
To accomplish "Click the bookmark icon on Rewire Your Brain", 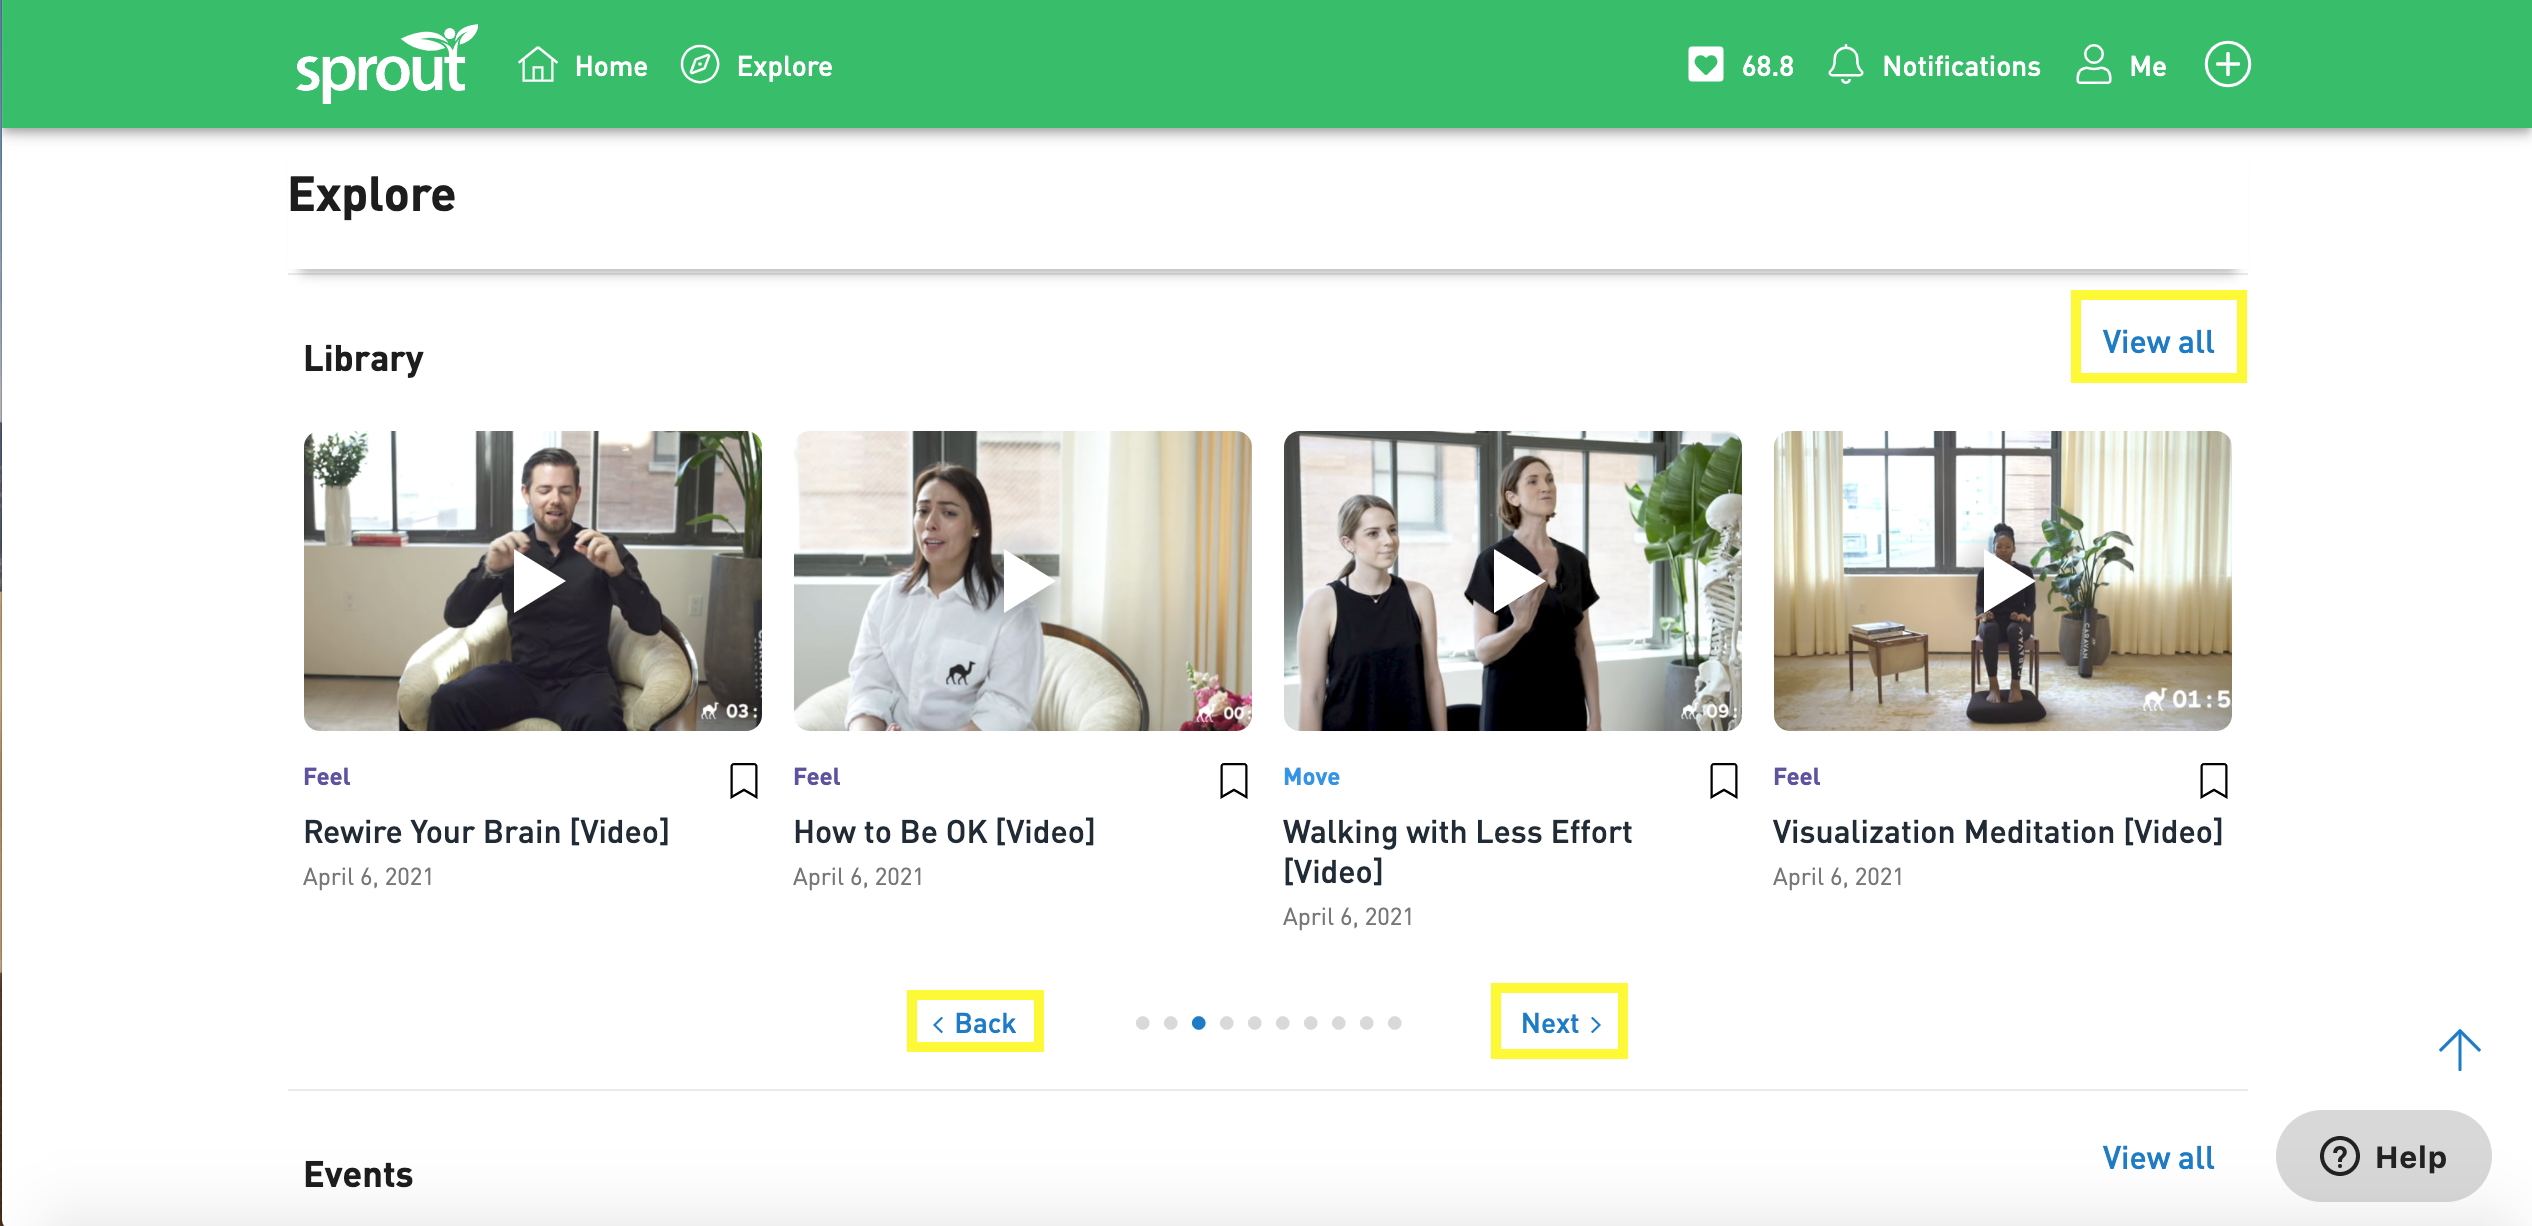I will tap(744, 779).
